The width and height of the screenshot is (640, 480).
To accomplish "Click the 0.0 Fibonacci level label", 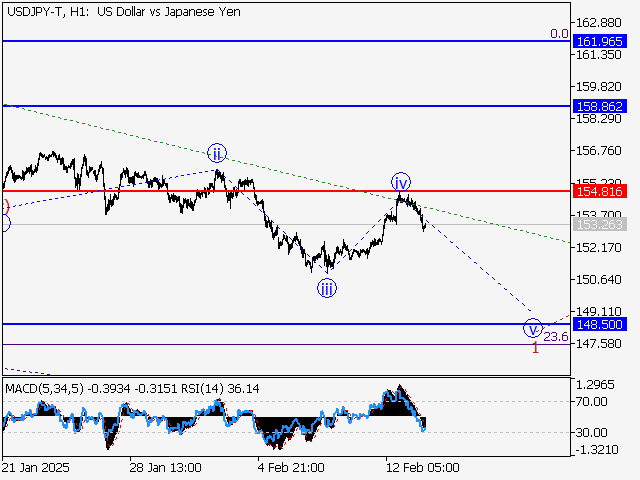I will pos(559,33).
